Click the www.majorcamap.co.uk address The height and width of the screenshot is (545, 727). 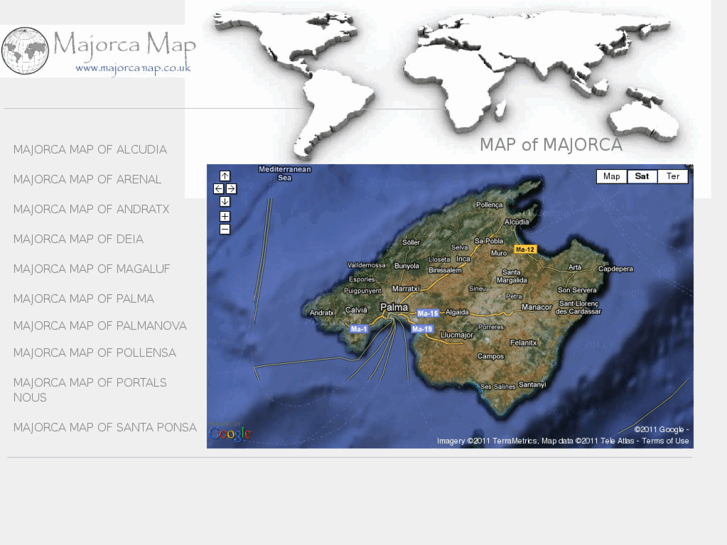pos(133,68)
